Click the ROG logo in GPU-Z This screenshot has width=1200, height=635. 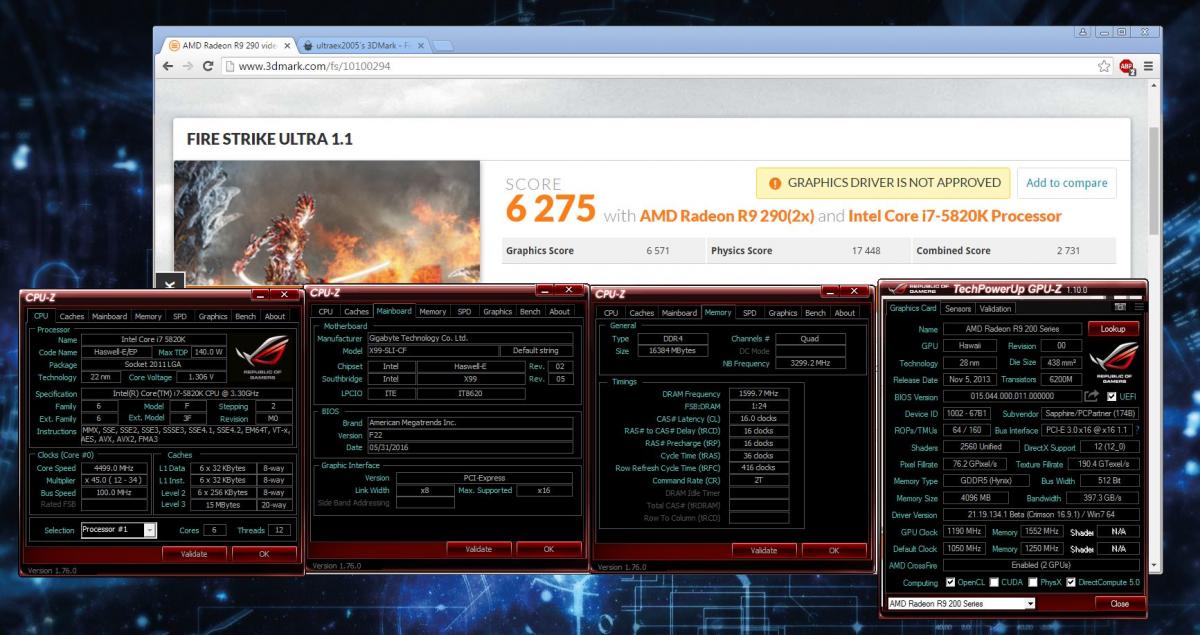tap(1114, 362)
